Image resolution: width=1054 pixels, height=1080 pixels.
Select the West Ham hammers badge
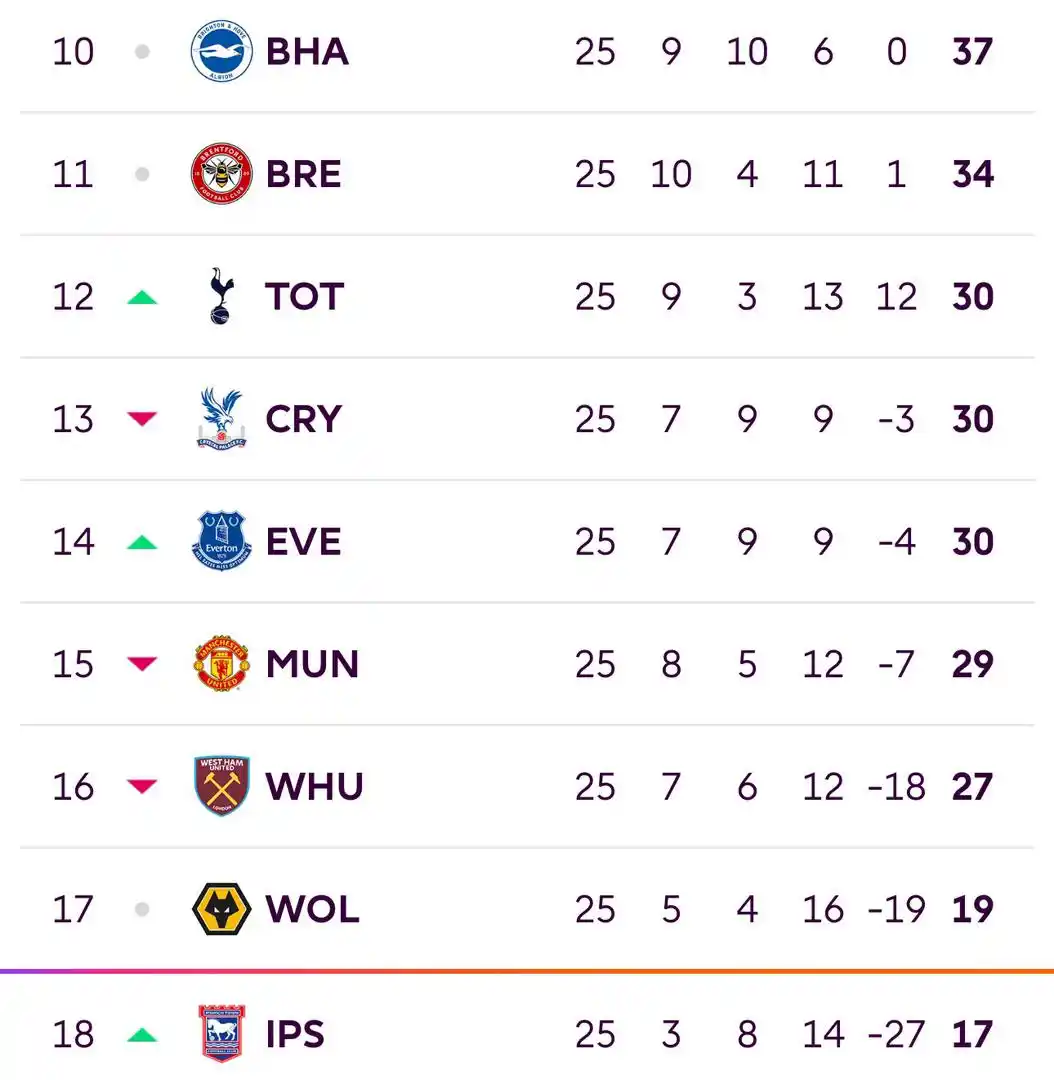coord(221,786)
